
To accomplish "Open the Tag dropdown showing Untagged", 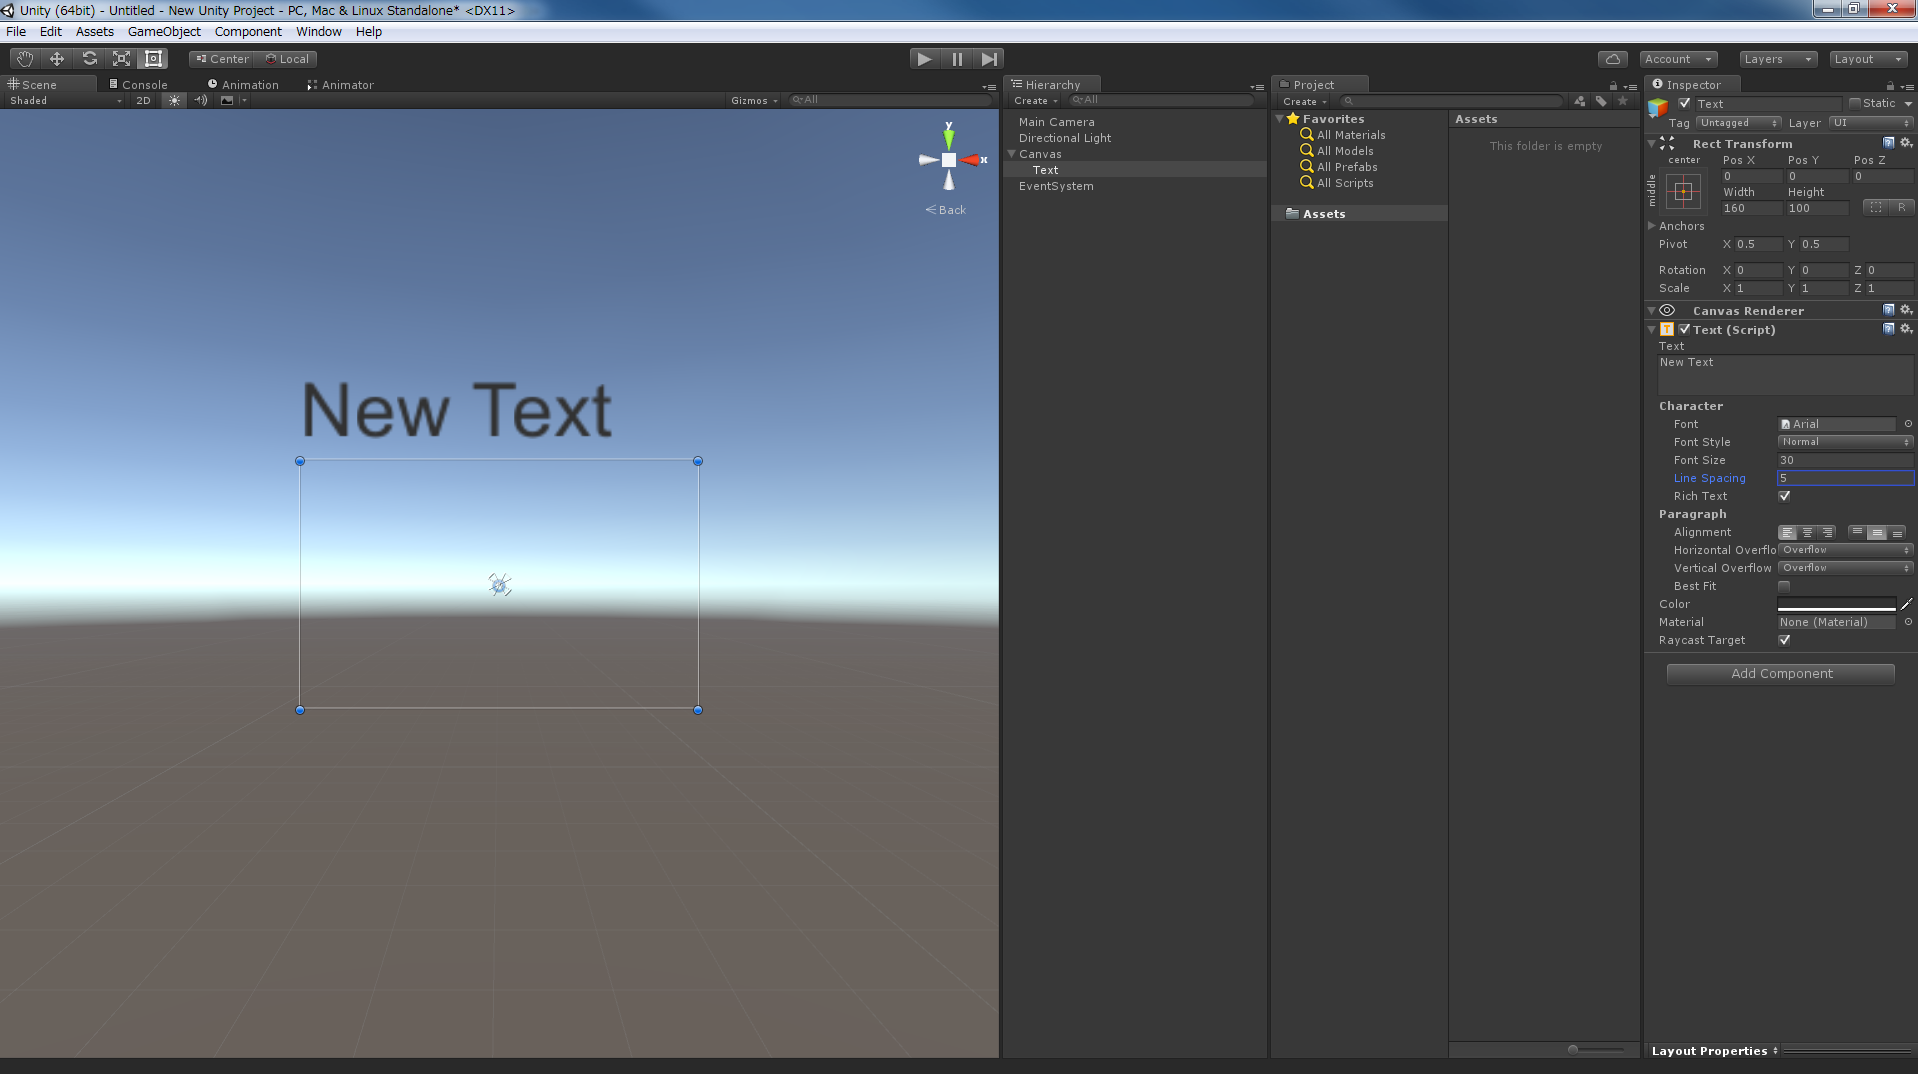I will click(x=1739, y=123).
